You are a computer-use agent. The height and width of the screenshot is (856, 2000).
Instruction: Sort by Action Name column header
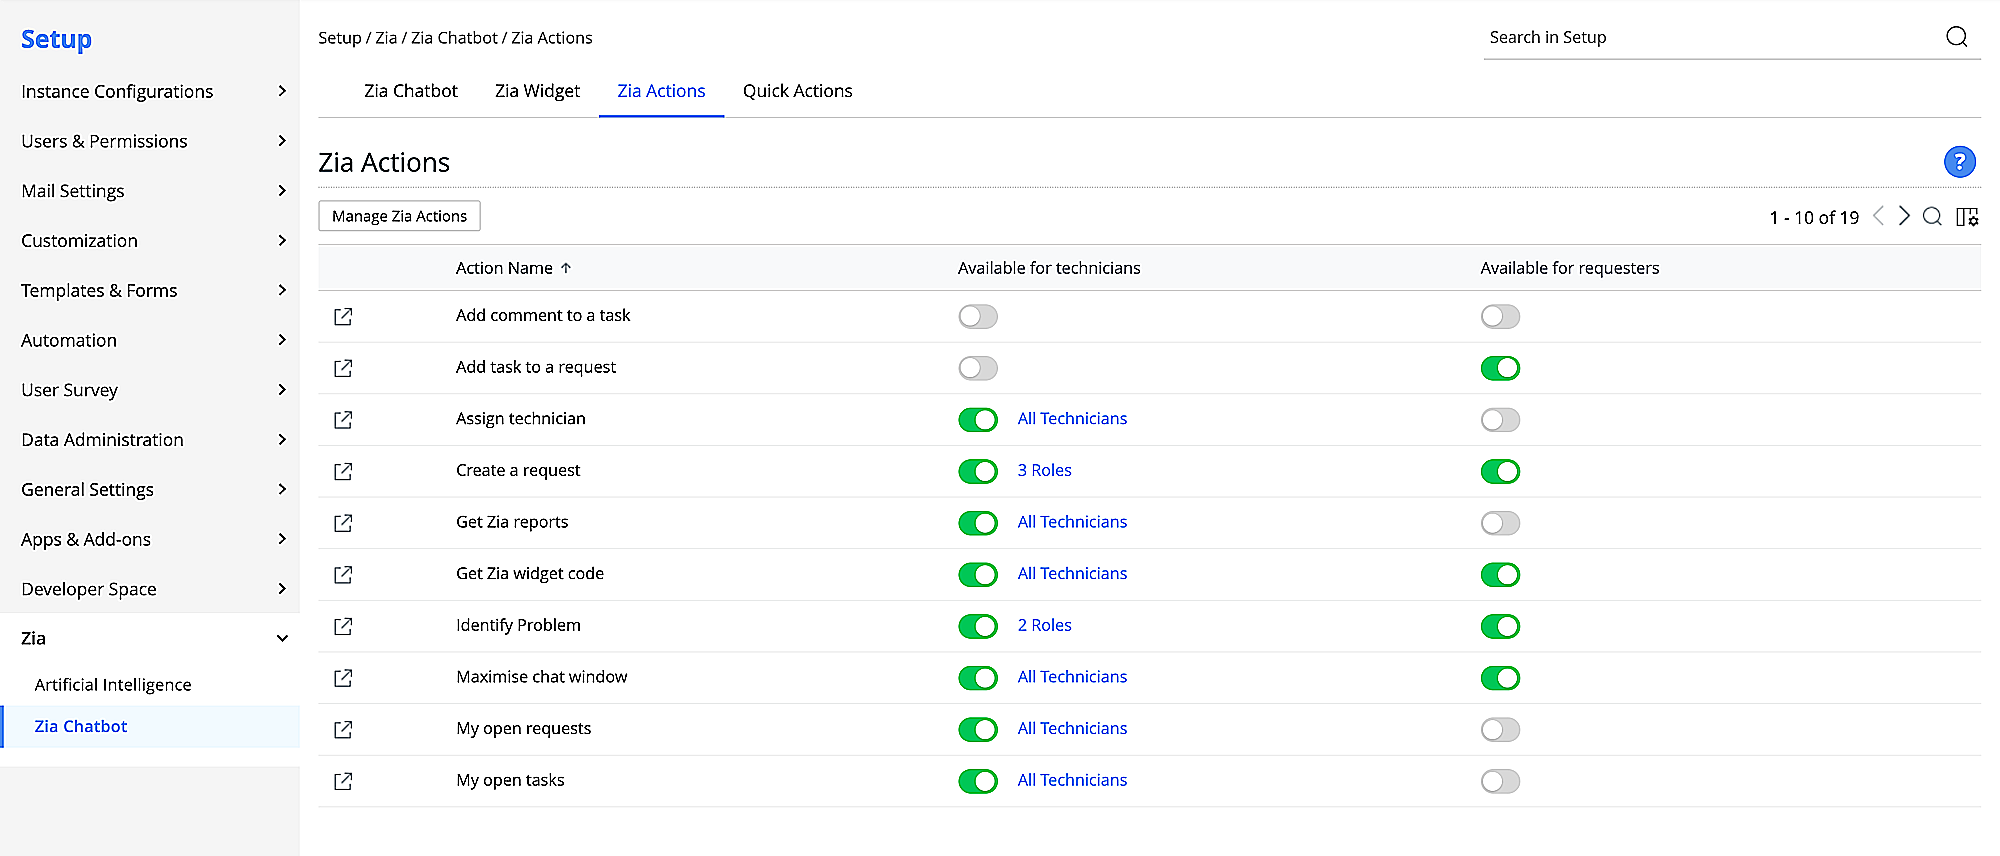[504, 268]
